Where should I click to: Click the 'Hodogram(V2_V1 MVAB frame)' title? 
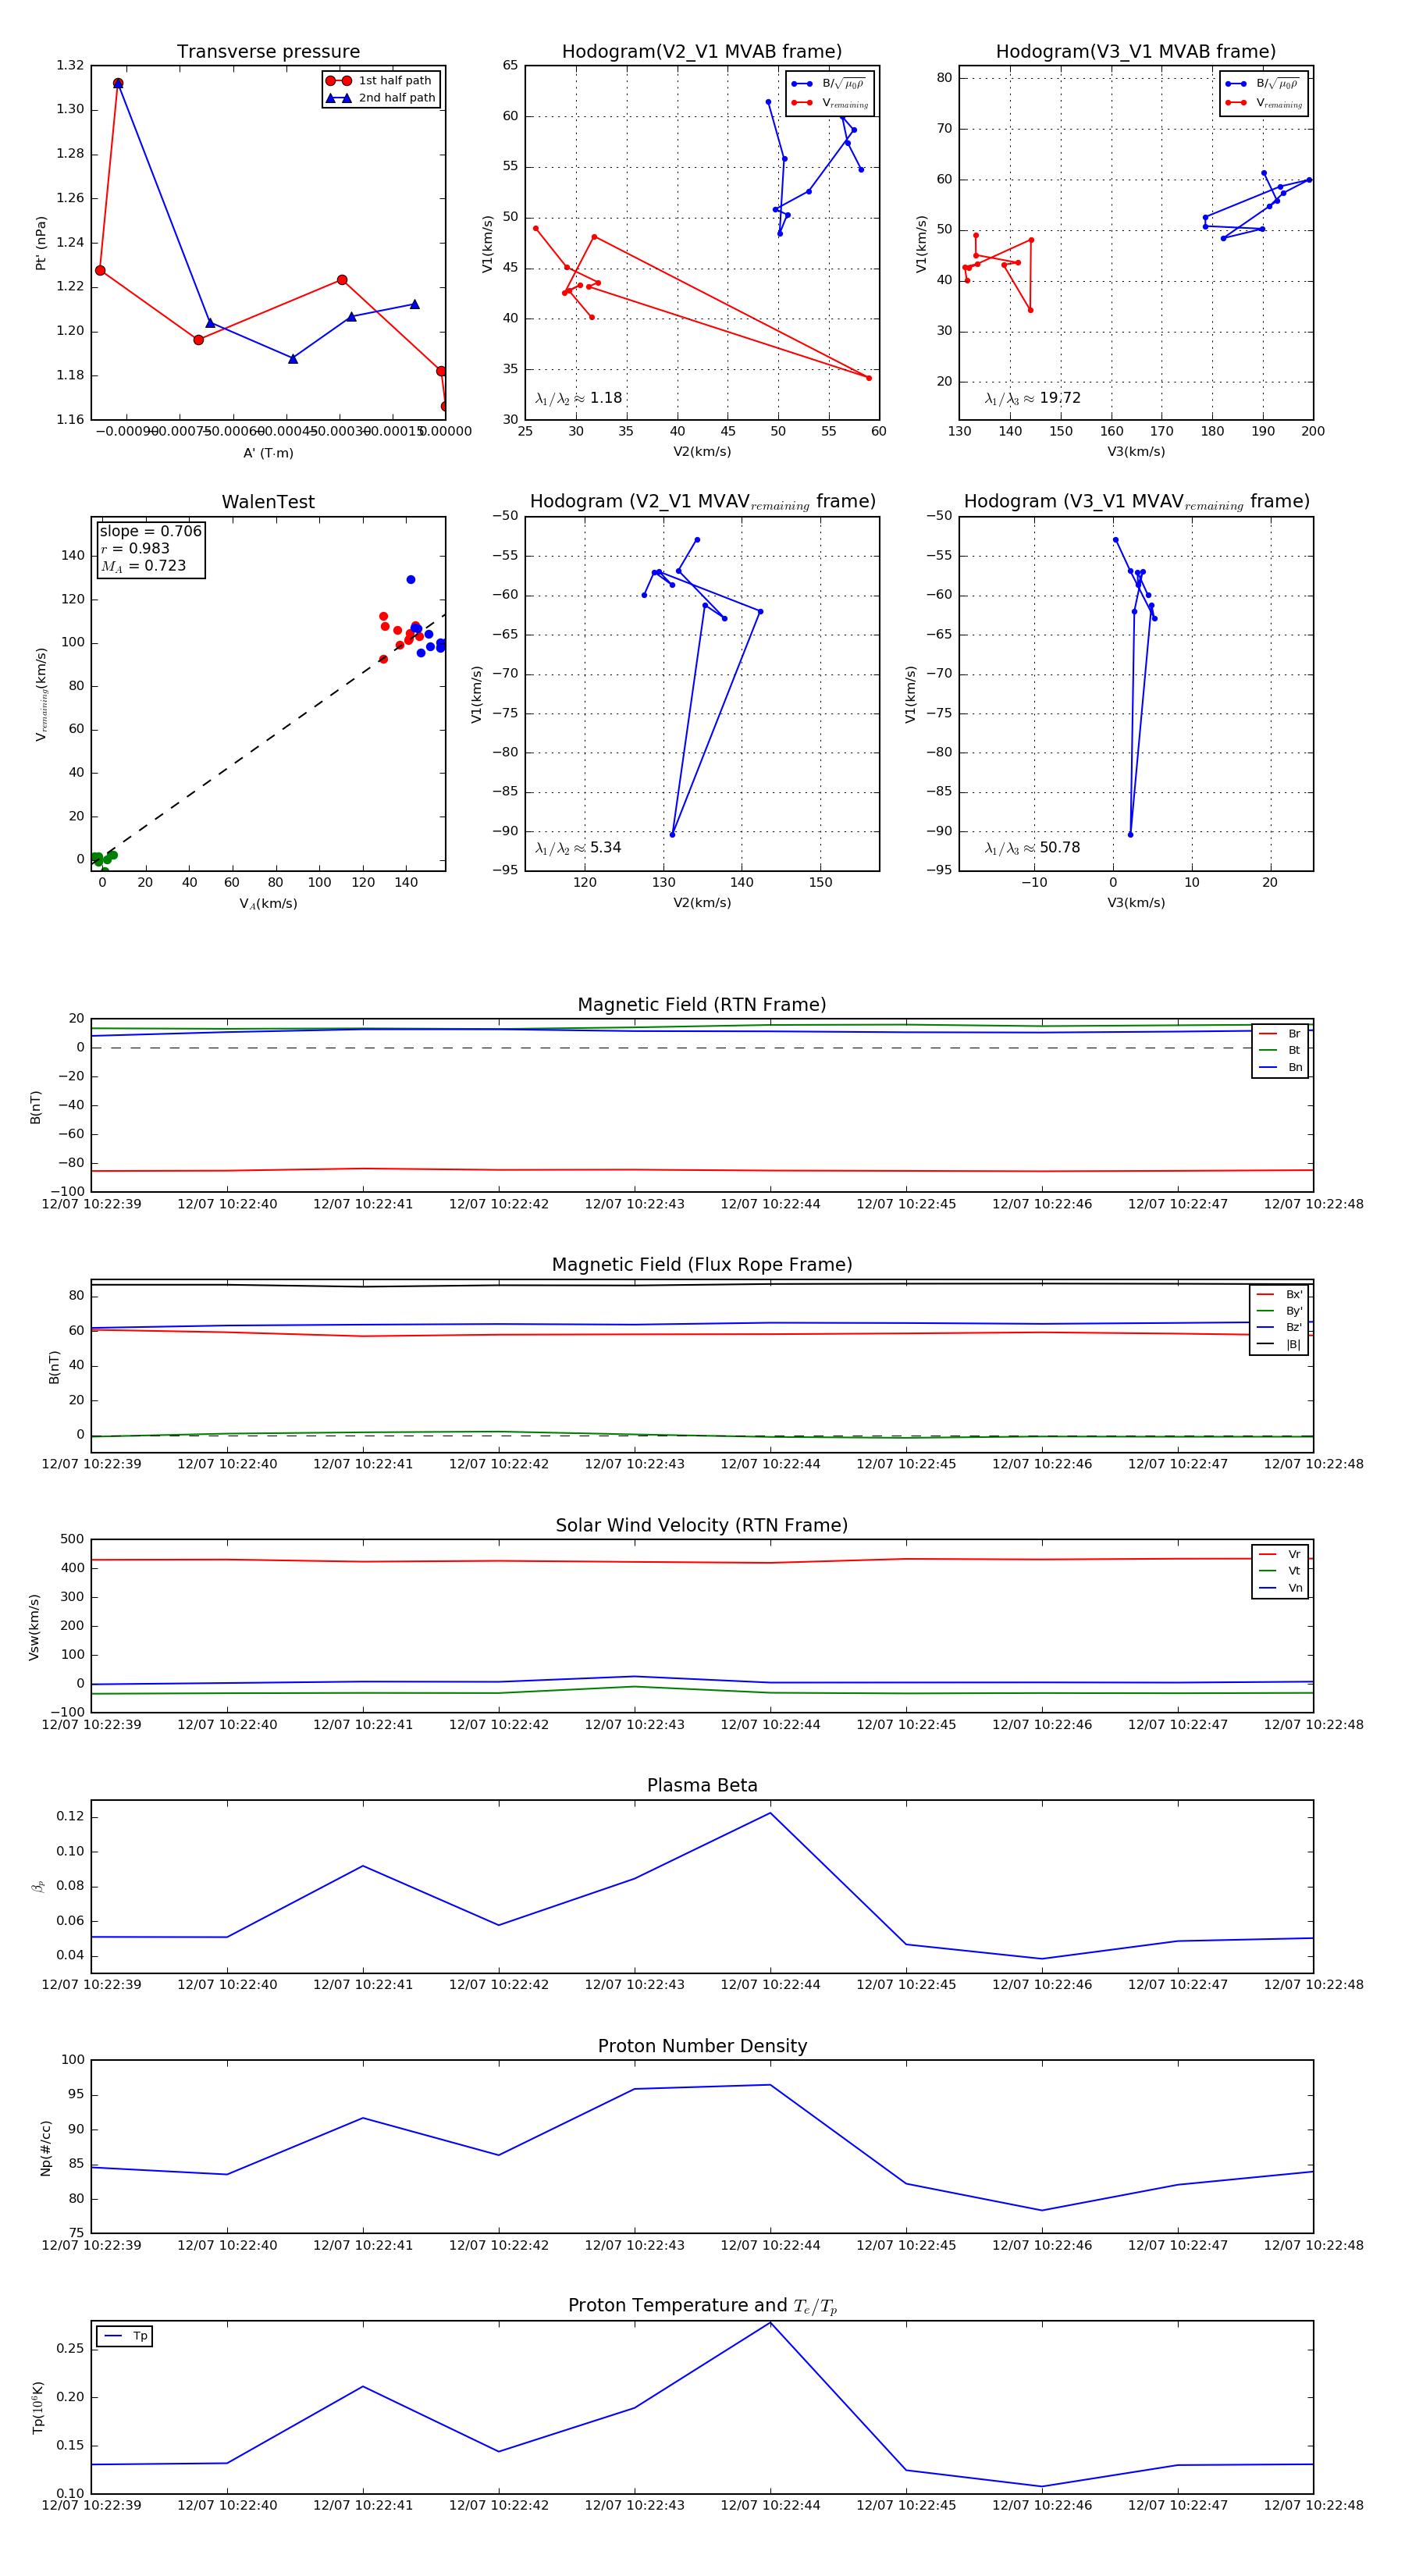[702, 52]
